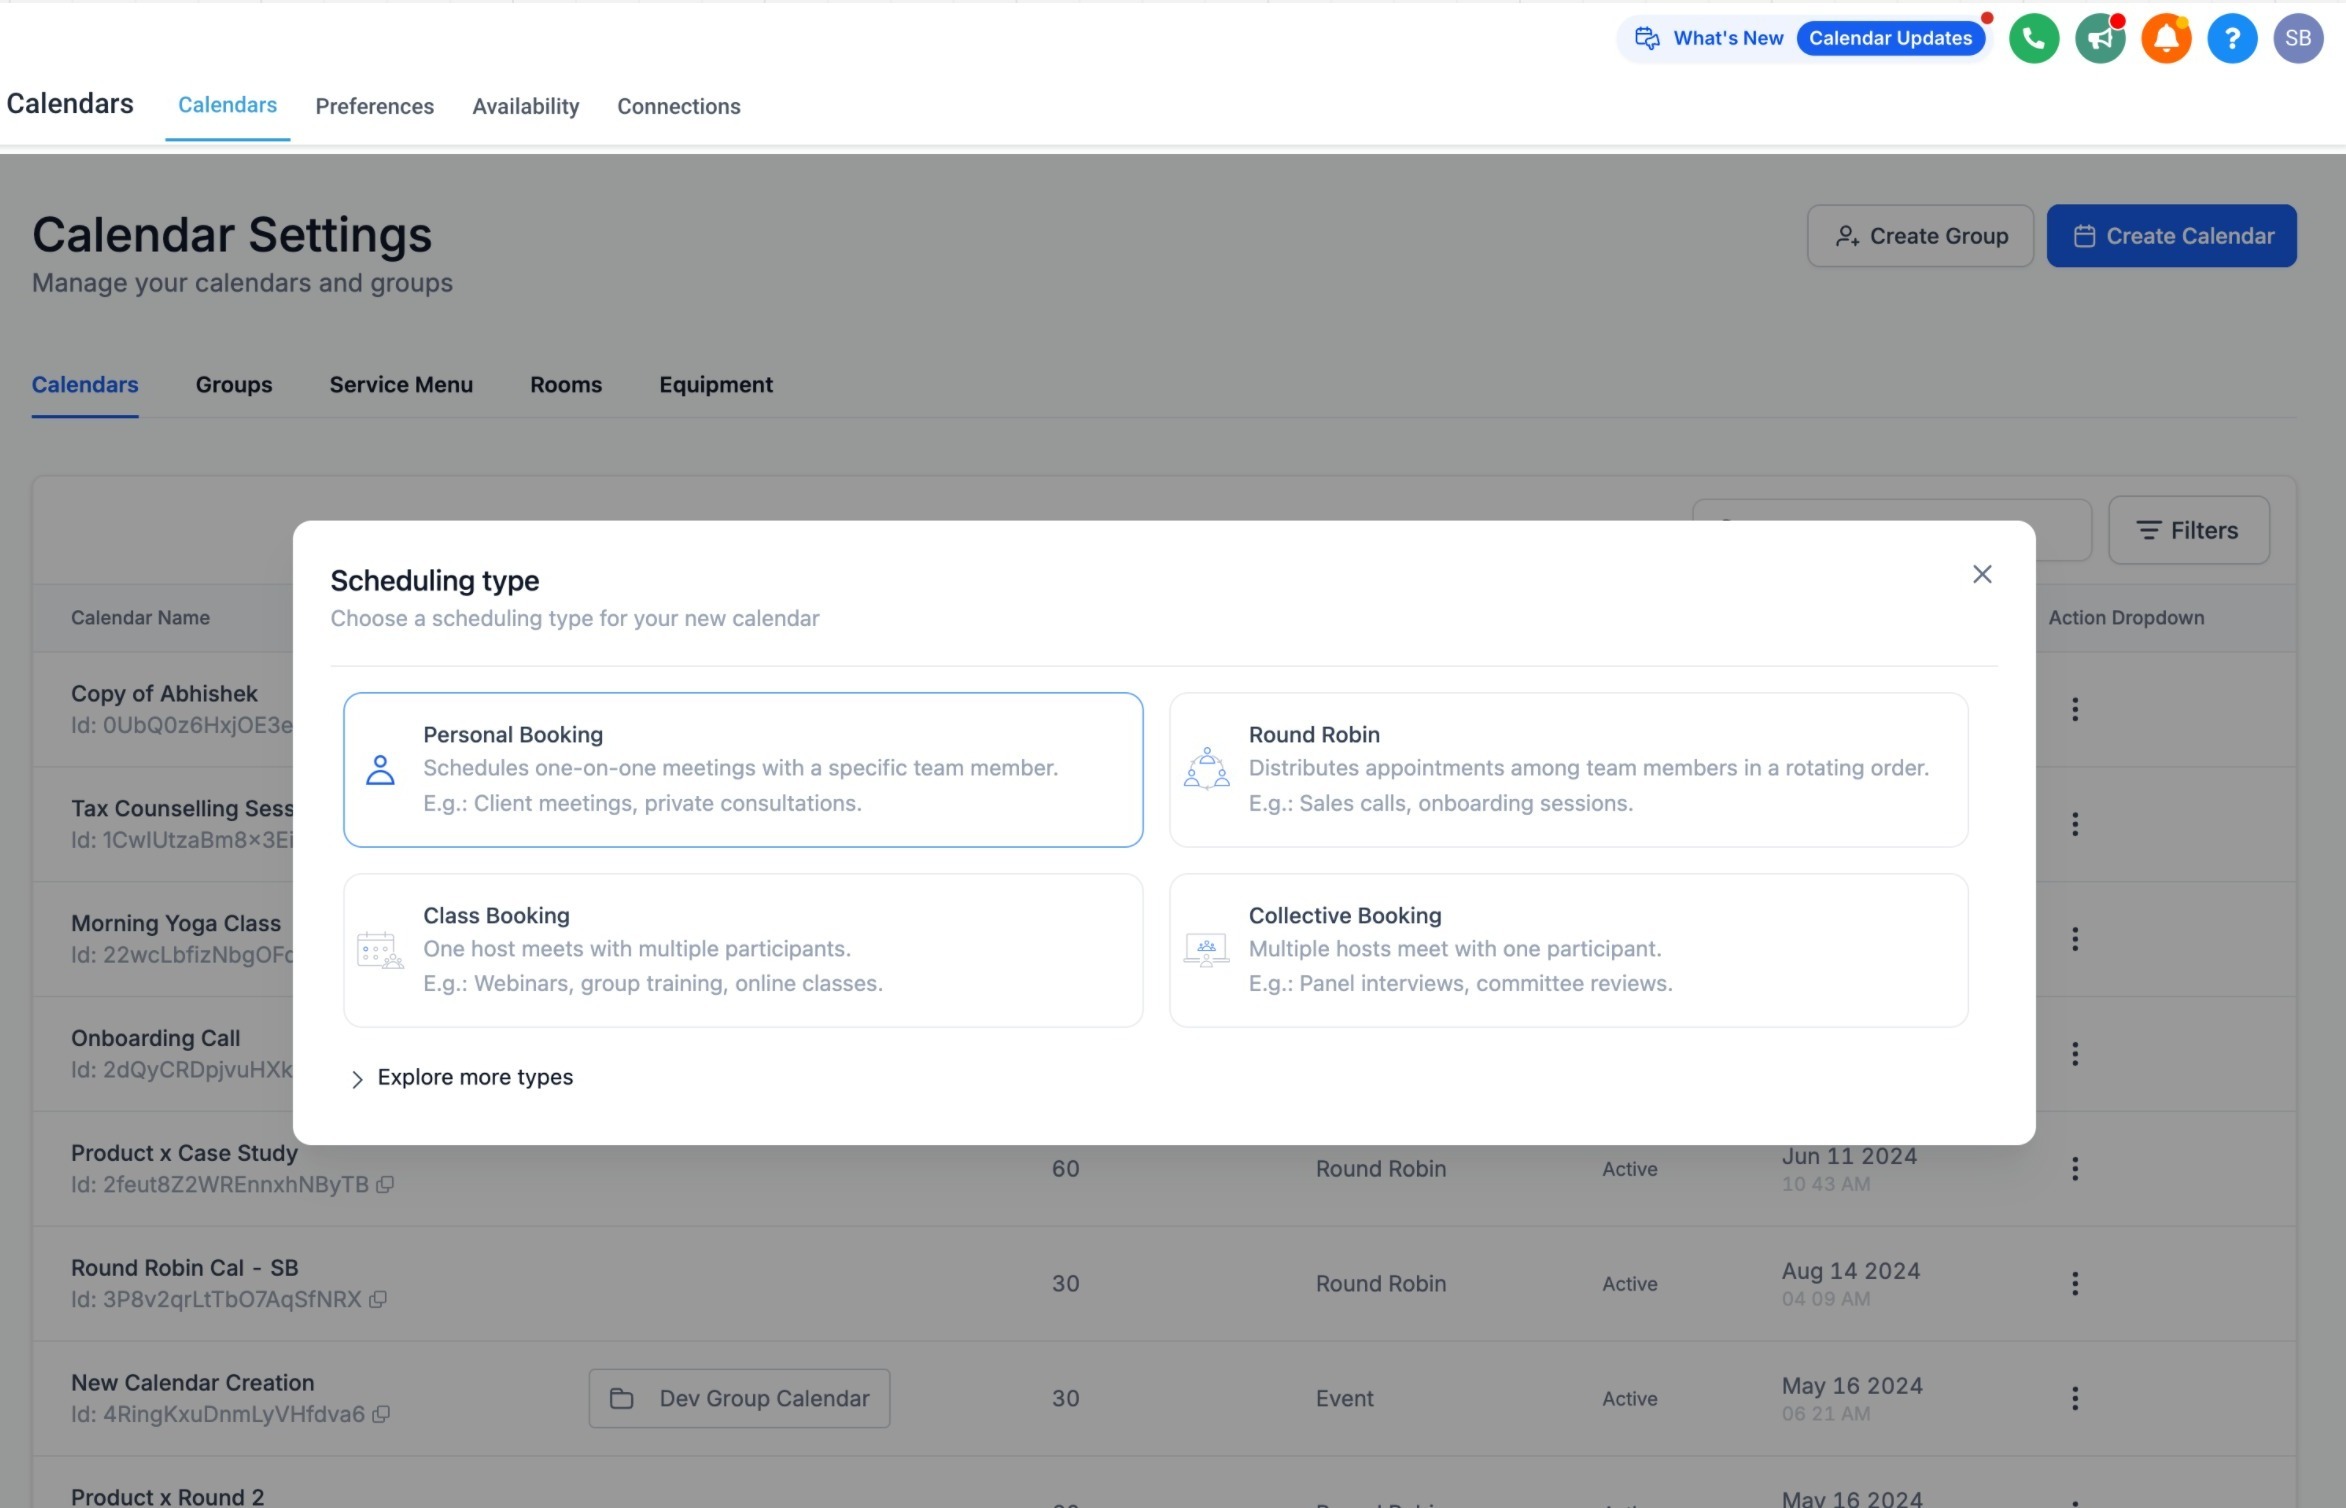2346x1508 pixels.
Task: Switch to the Availability tab
Action: click(526, 106)
